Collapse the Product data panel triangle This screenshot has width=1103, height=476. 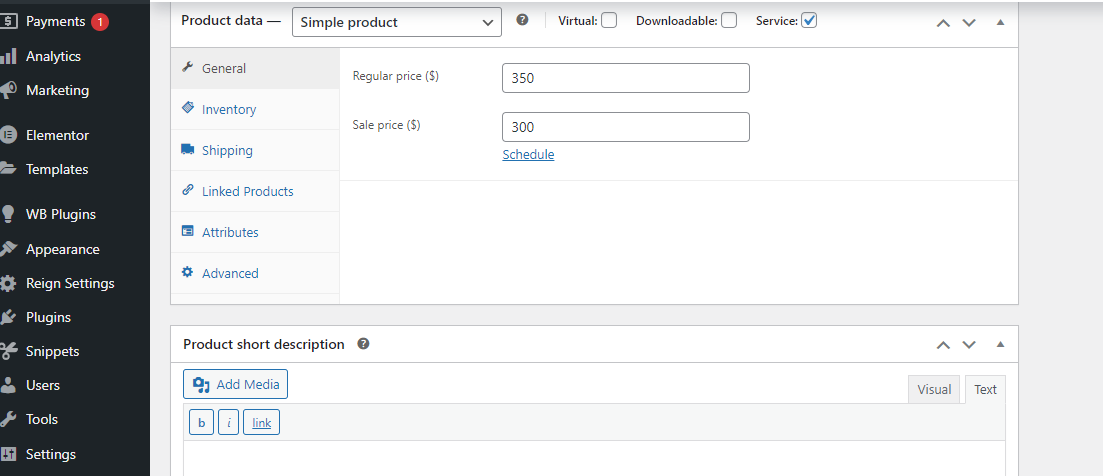click(1000, 22)
